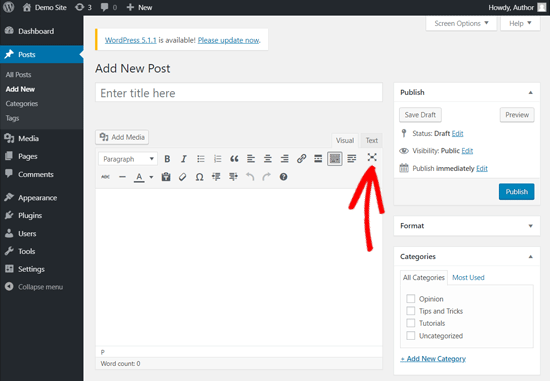The width and height of the screenshot is (550, 381).
Task: Edit the post Visibility
Action: [467, 151]
